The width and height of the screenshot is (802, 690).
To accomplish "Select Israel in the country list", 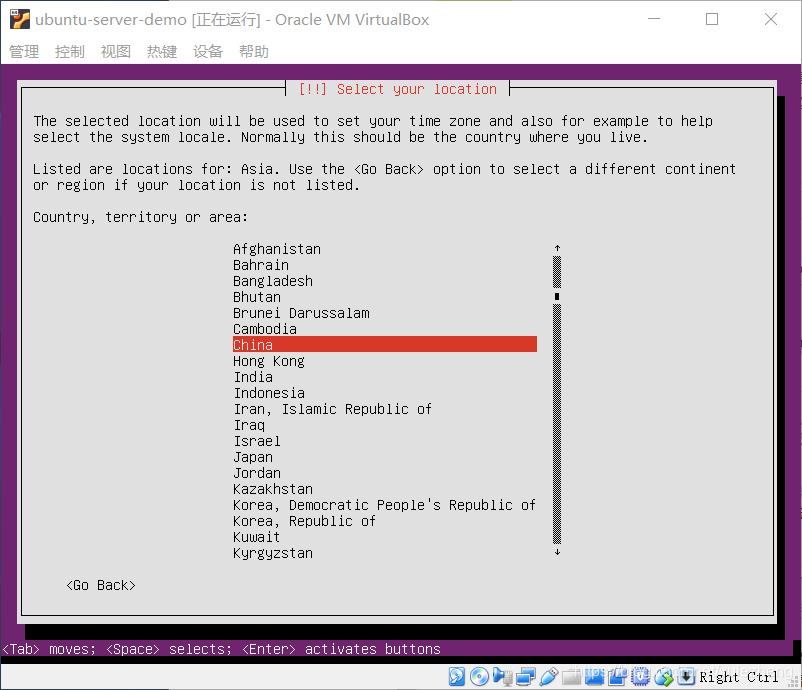I will pos(257,441).
